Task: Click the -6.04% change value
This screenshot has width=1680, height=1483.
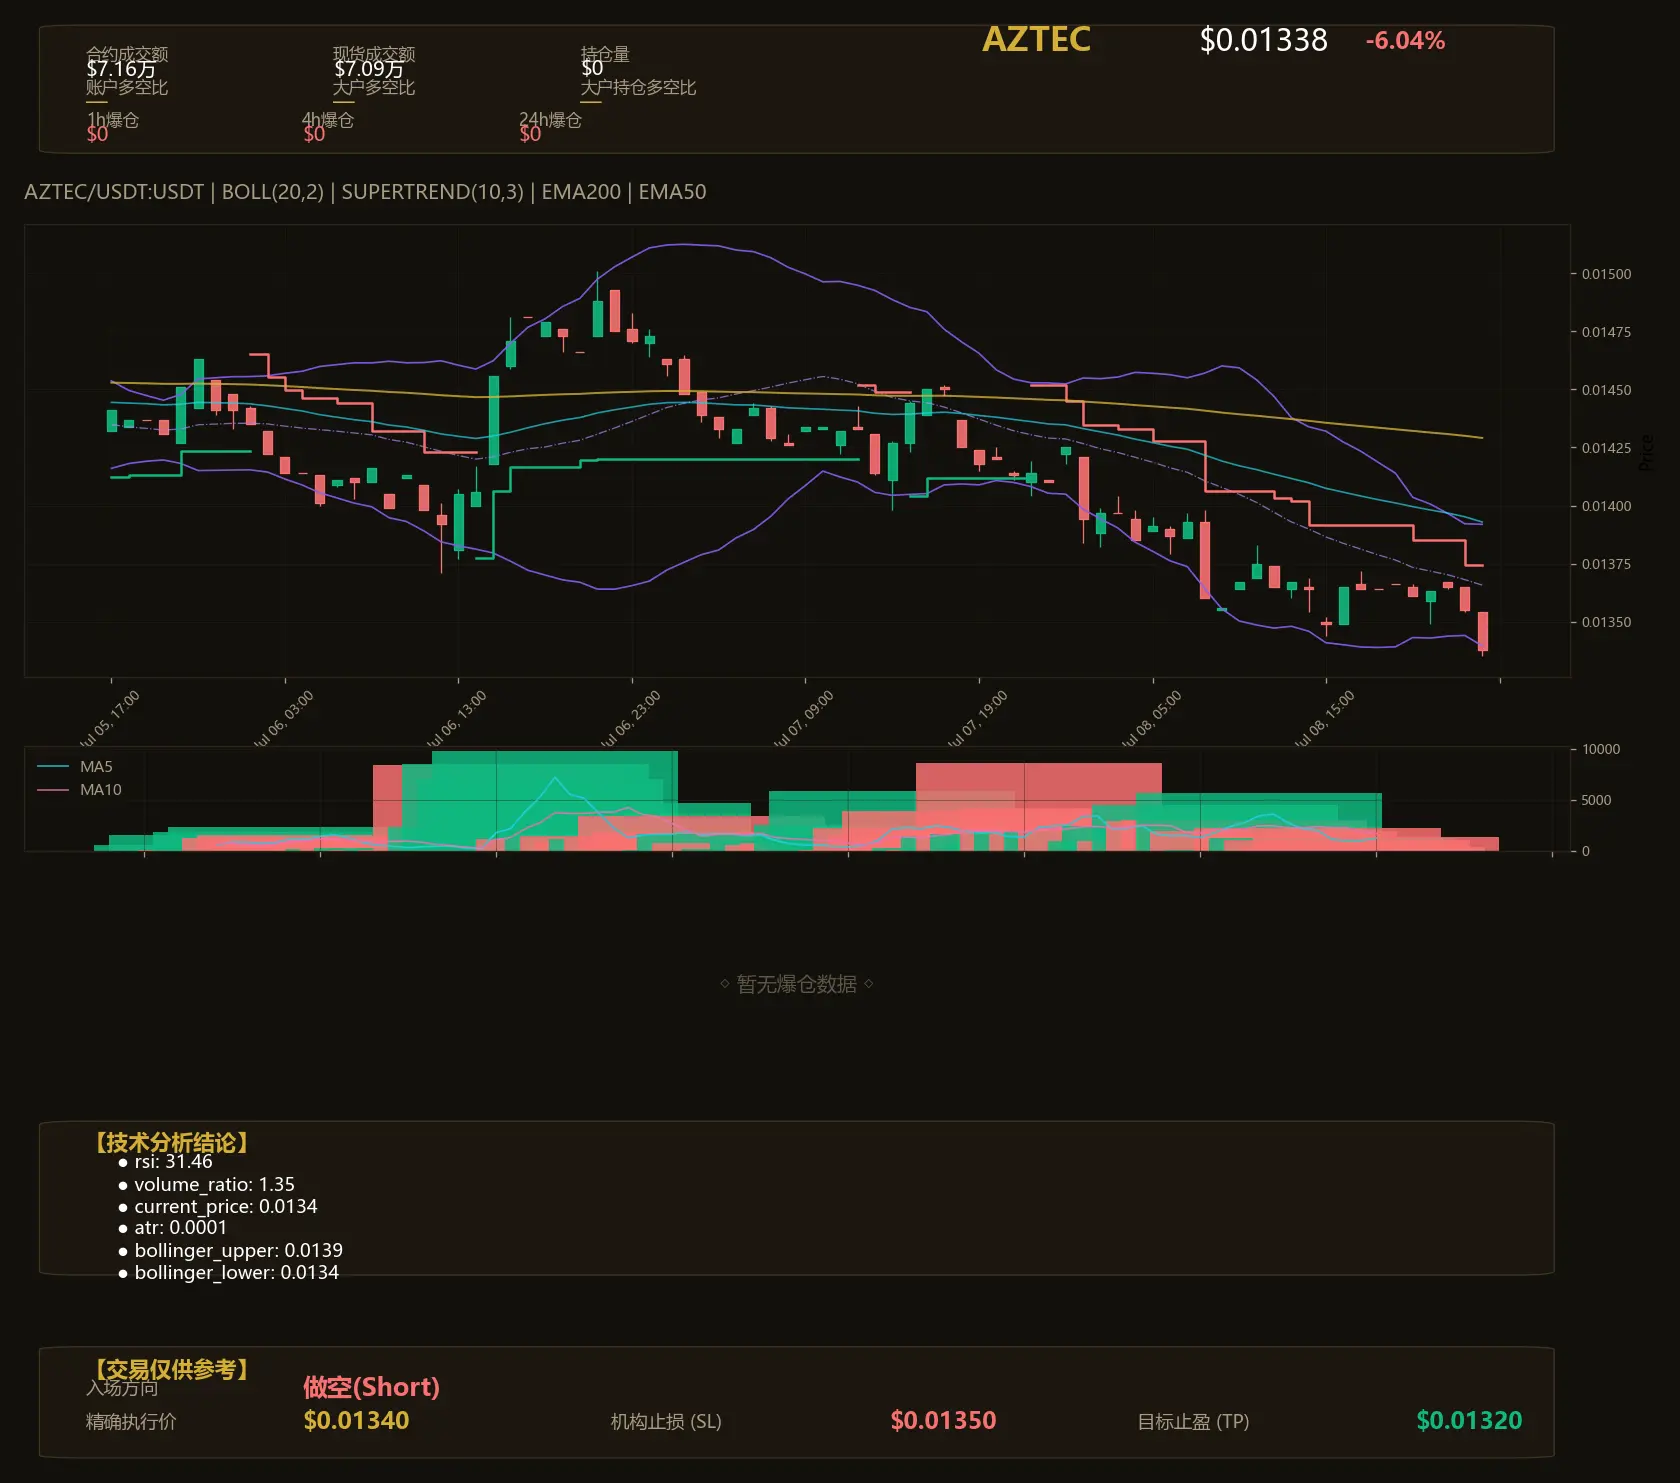Action: pos(1405,41)
